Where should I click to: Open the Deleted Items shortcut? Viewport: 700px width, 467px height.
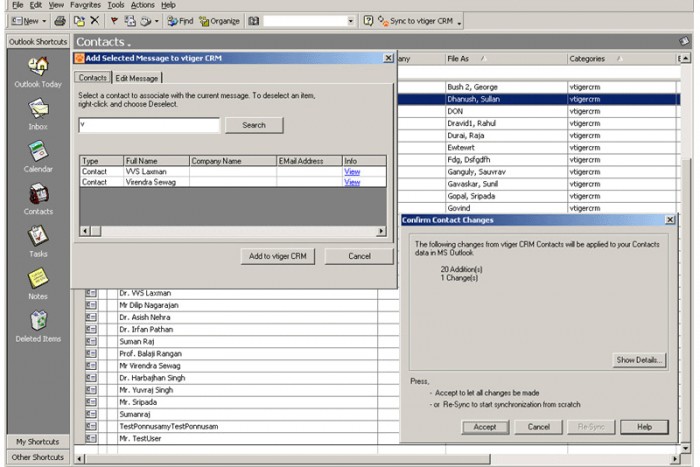tap(38, 327)
